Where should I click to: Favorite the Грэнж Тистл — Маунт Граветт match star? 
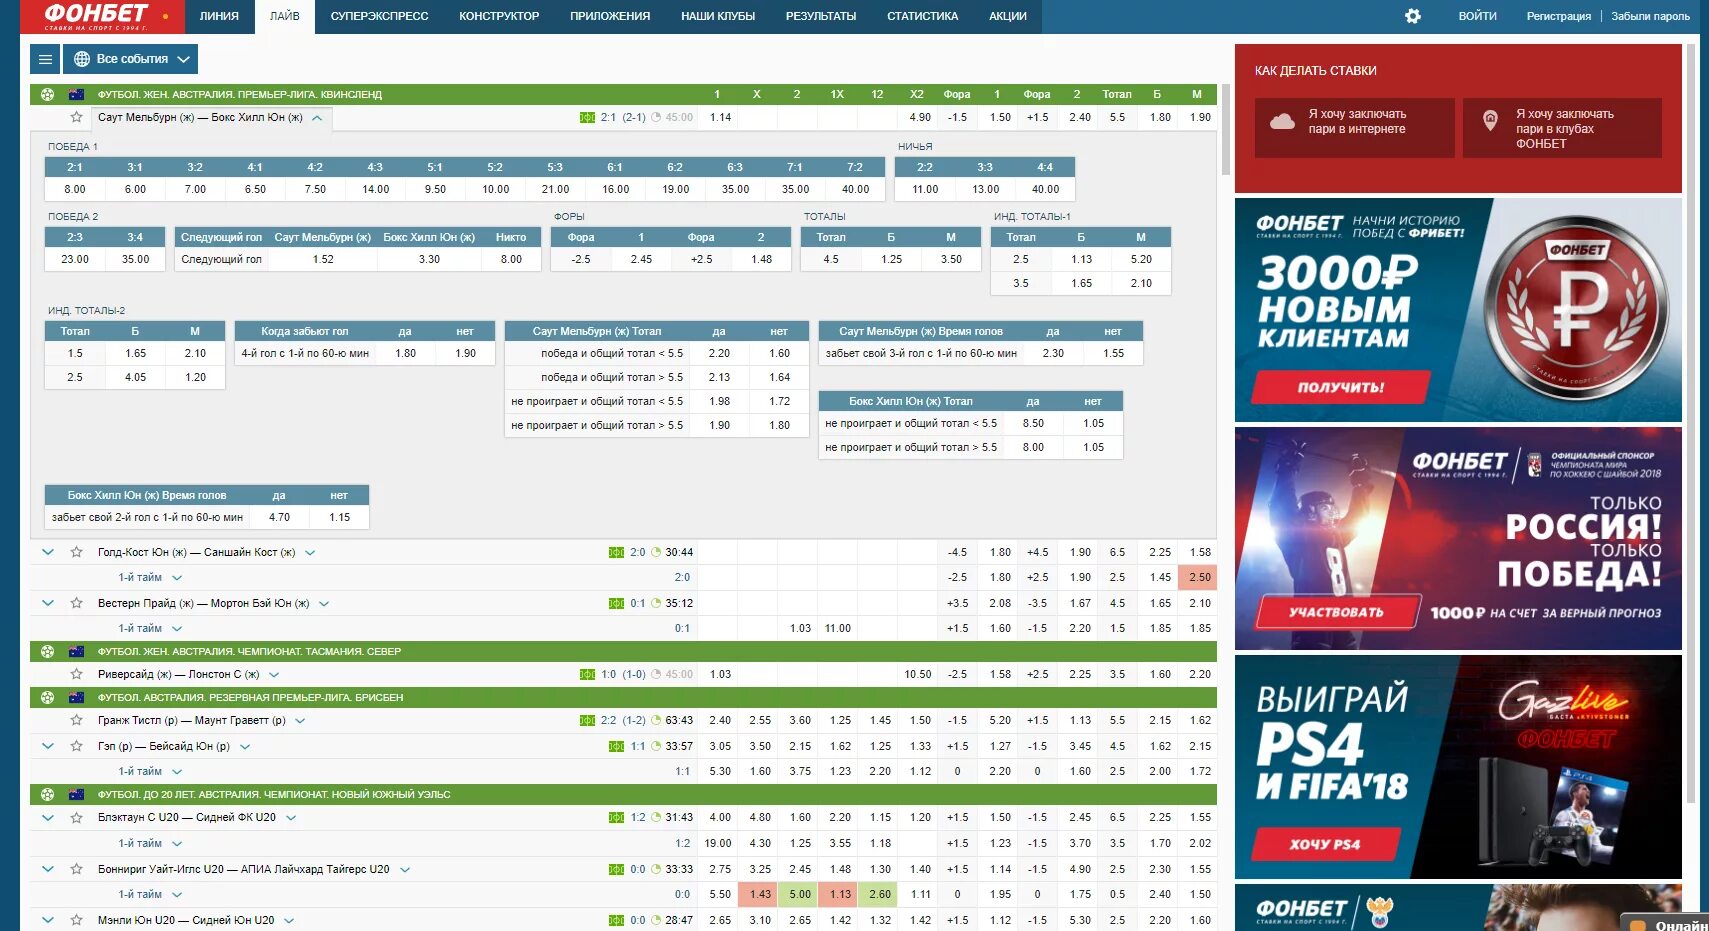click(76, 720)
